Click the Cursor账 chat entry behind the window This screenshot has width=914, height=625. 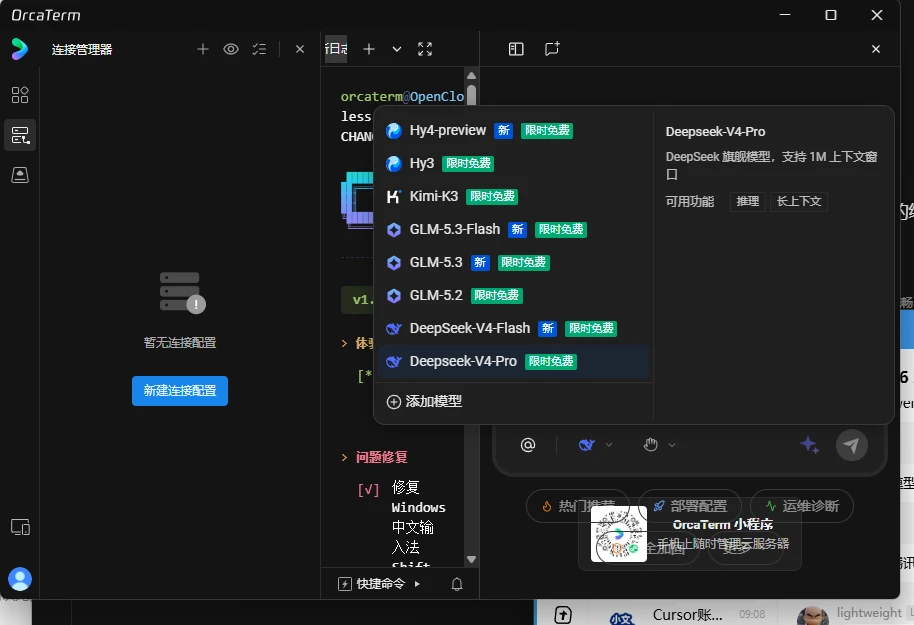(688, 615)
